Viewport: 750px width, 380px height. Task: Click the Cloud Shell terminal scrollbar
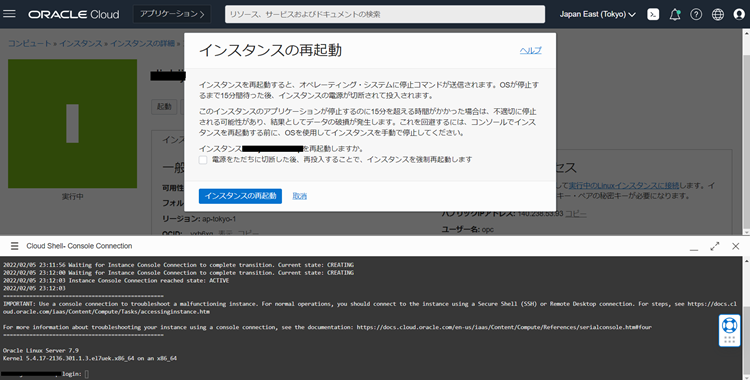pos(746,318)
